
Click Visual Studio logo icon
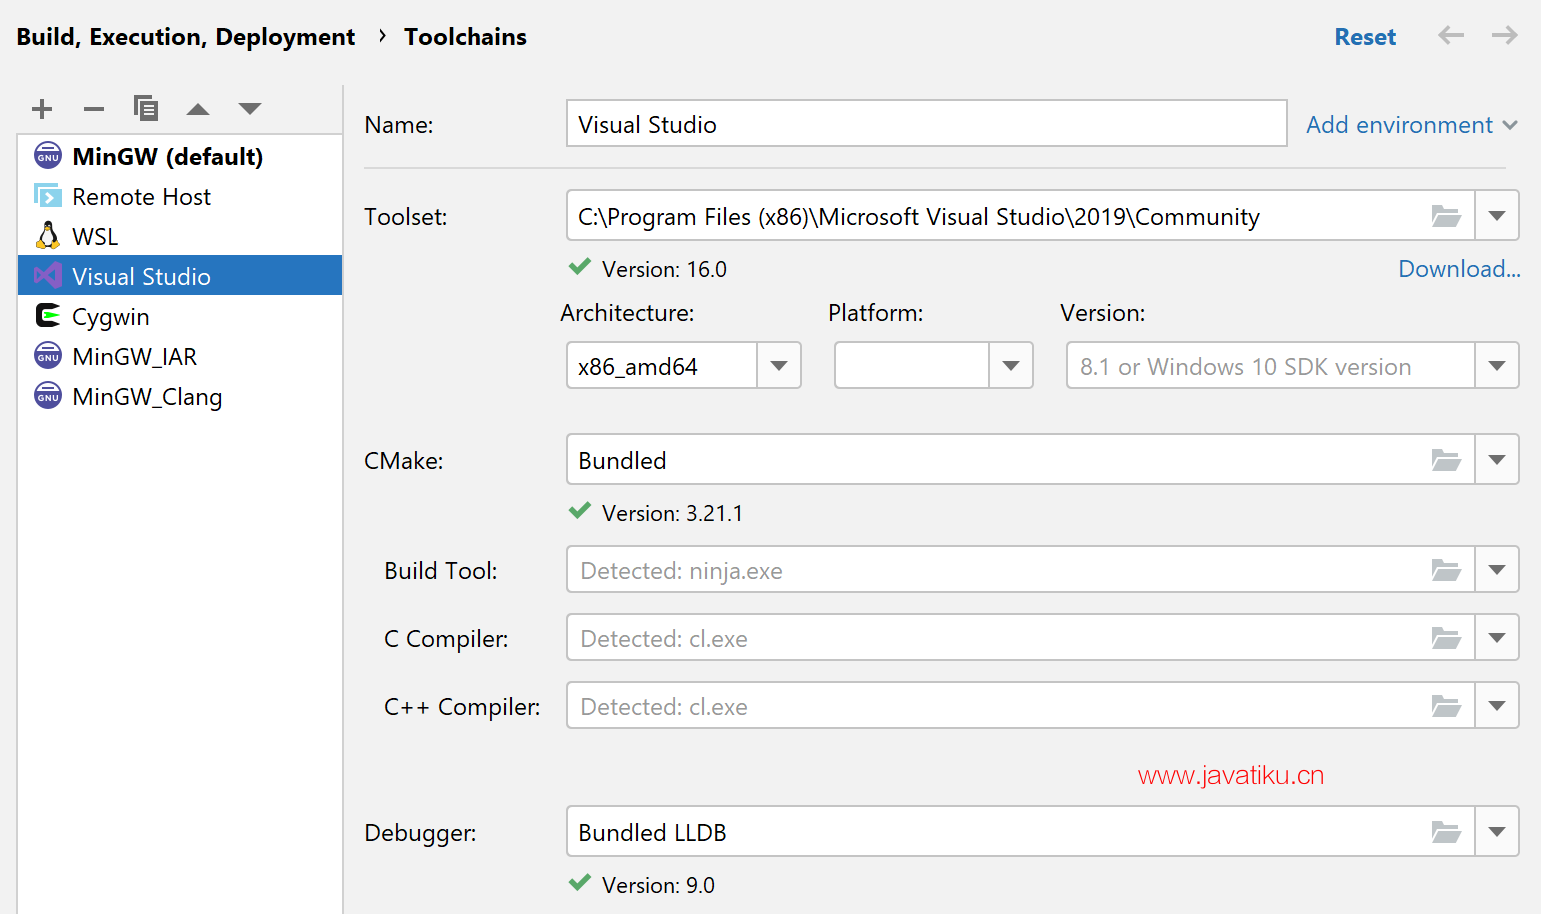(x=48, y=276)
